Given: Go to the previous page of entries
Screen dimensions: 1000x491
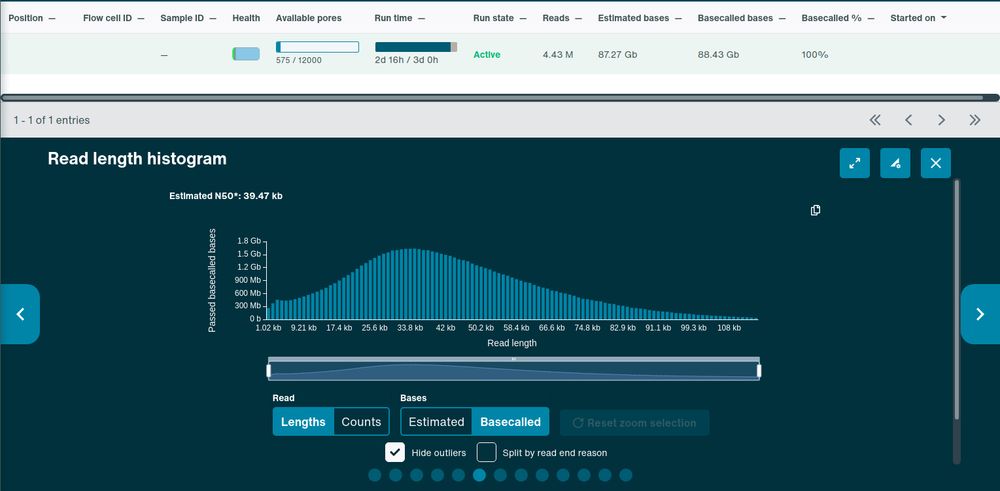Looking at the screenshot, I should coord(909,120).
